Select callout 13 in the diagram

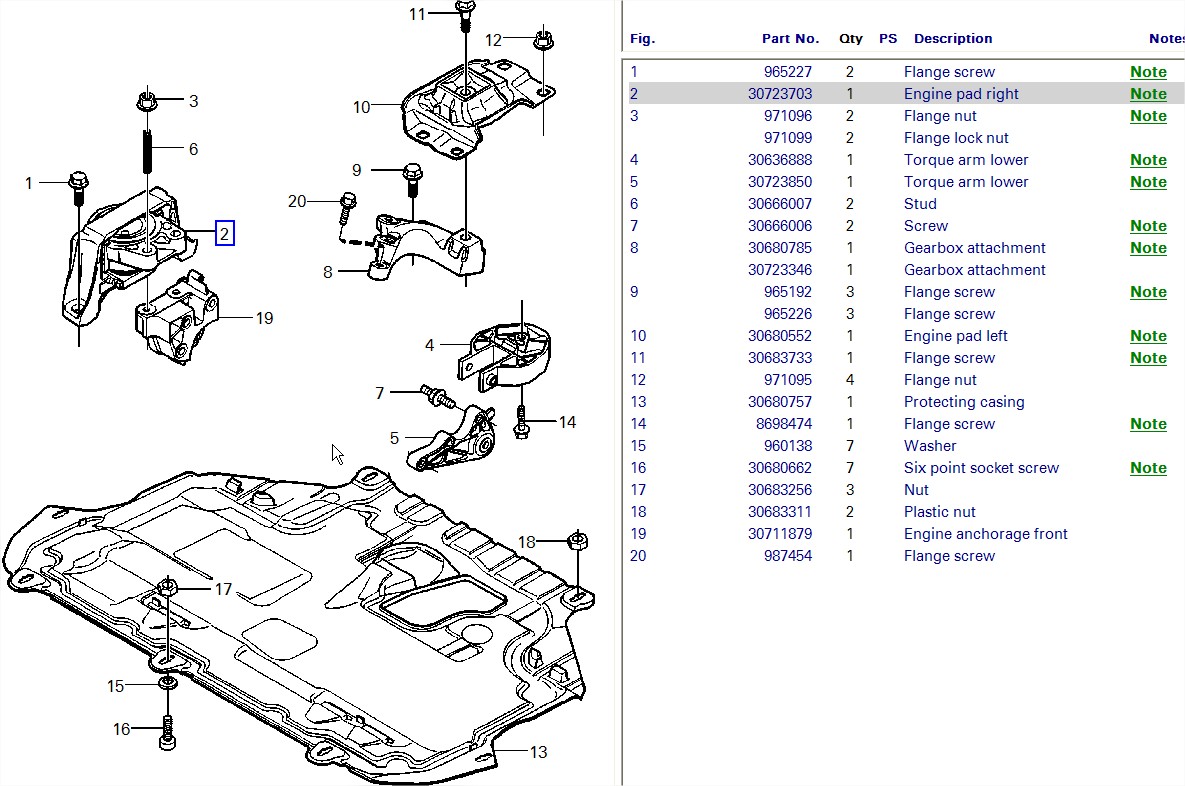pyautogui.click(x=538, y=752)
